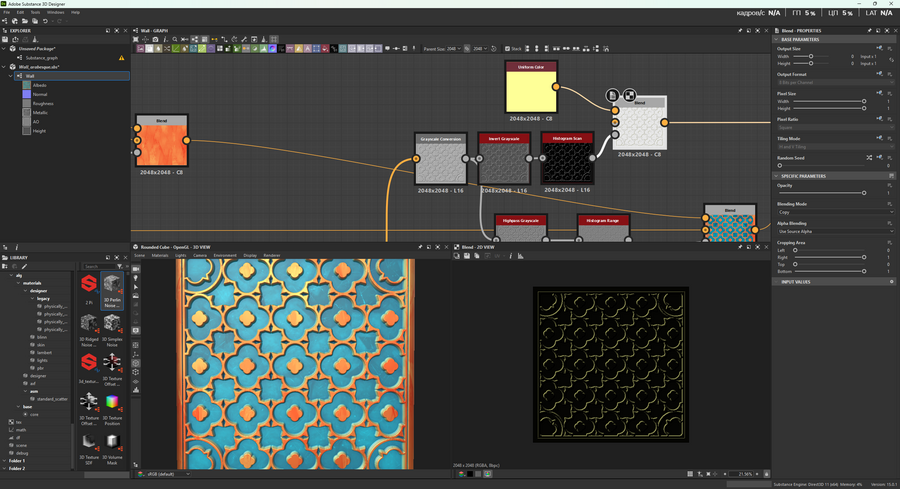The height and width of the screenshot is (489, 900).
Task: Open the Tools menu
Action: tap(35, 12)
